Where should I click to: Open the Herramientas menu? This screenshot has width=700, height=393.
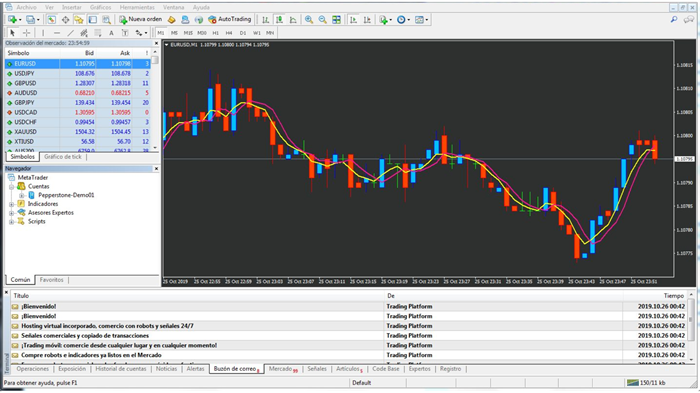point(137,7)
